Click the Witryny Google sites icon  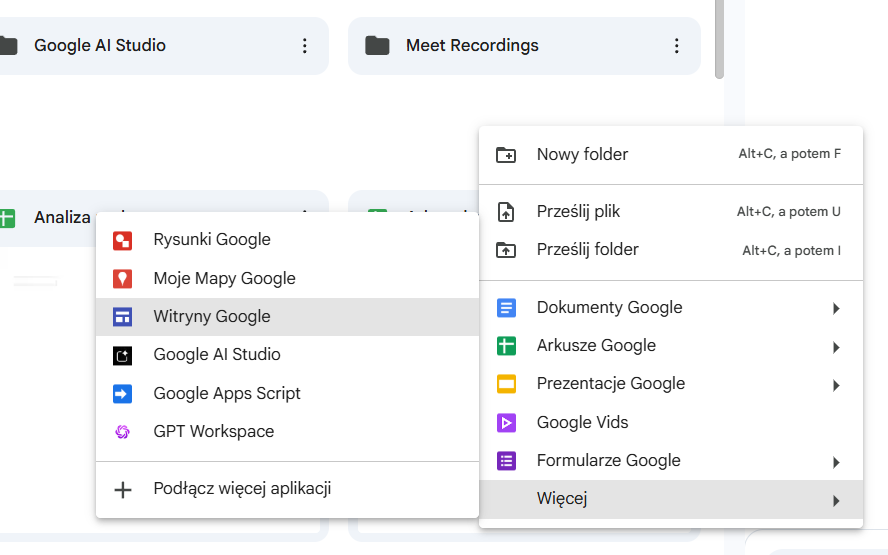click(x=122, y=317)
